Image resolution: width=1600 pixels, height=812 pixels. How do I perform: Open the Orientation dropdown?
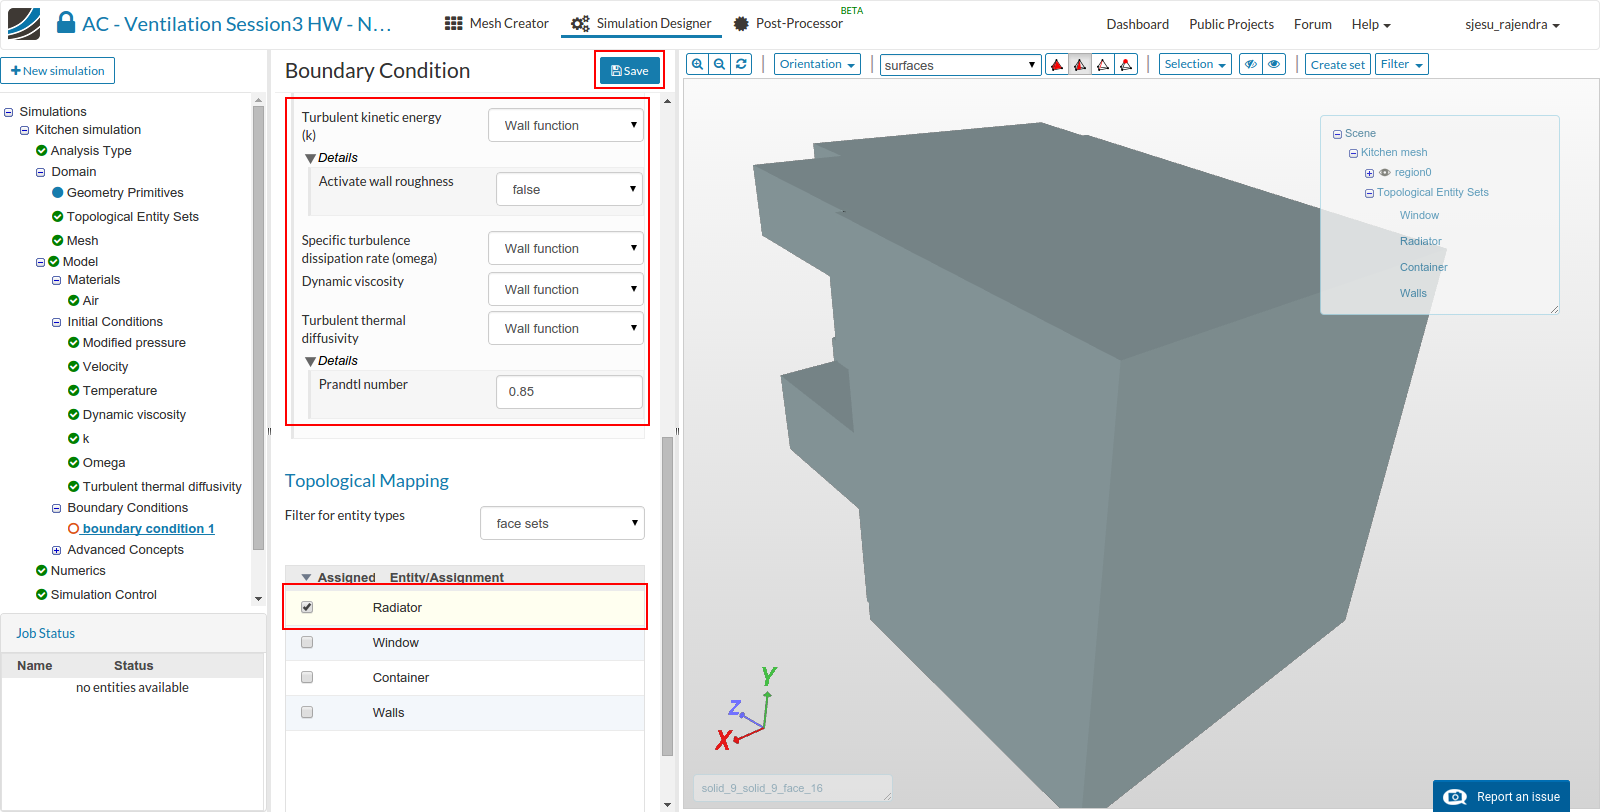click(818, 64)
